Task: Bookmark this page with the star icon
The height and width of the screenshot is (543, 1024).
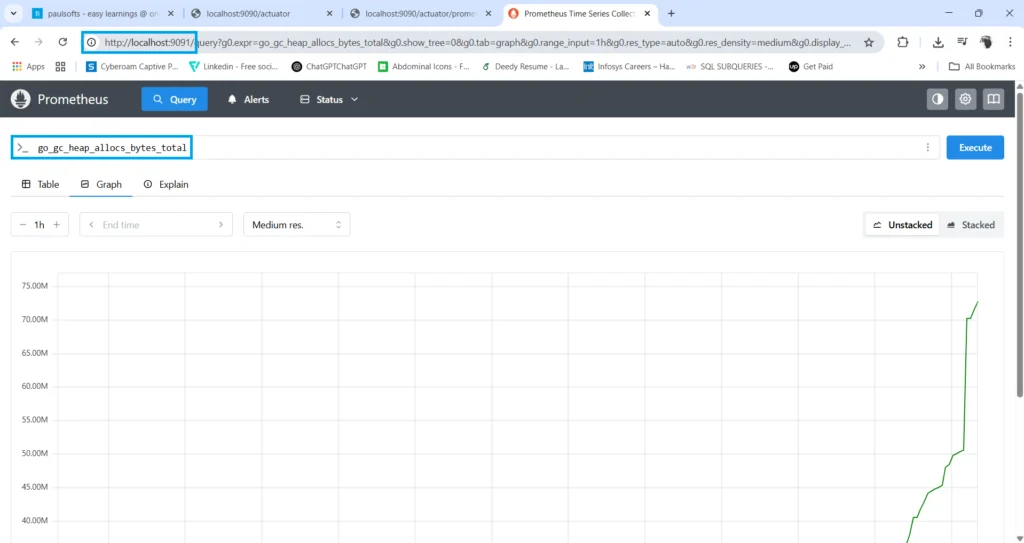Action: [x=869, y=42]
